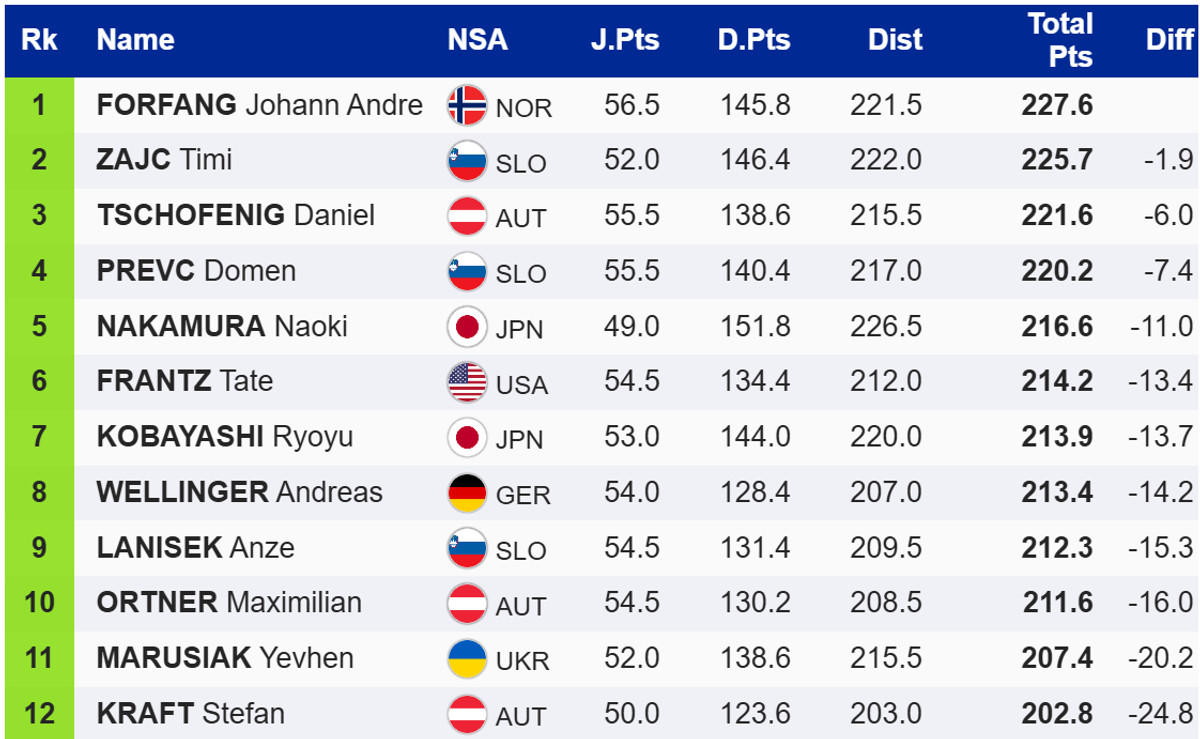Click the Diff column header

tap(1169, 40)
